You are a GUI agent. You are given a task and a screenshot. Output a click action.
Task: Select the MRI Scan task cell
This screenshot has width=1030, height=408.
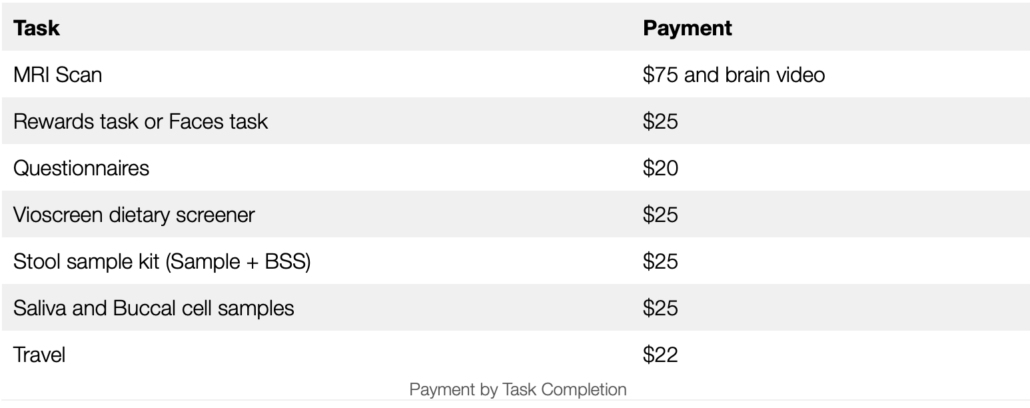coord(58,75)
